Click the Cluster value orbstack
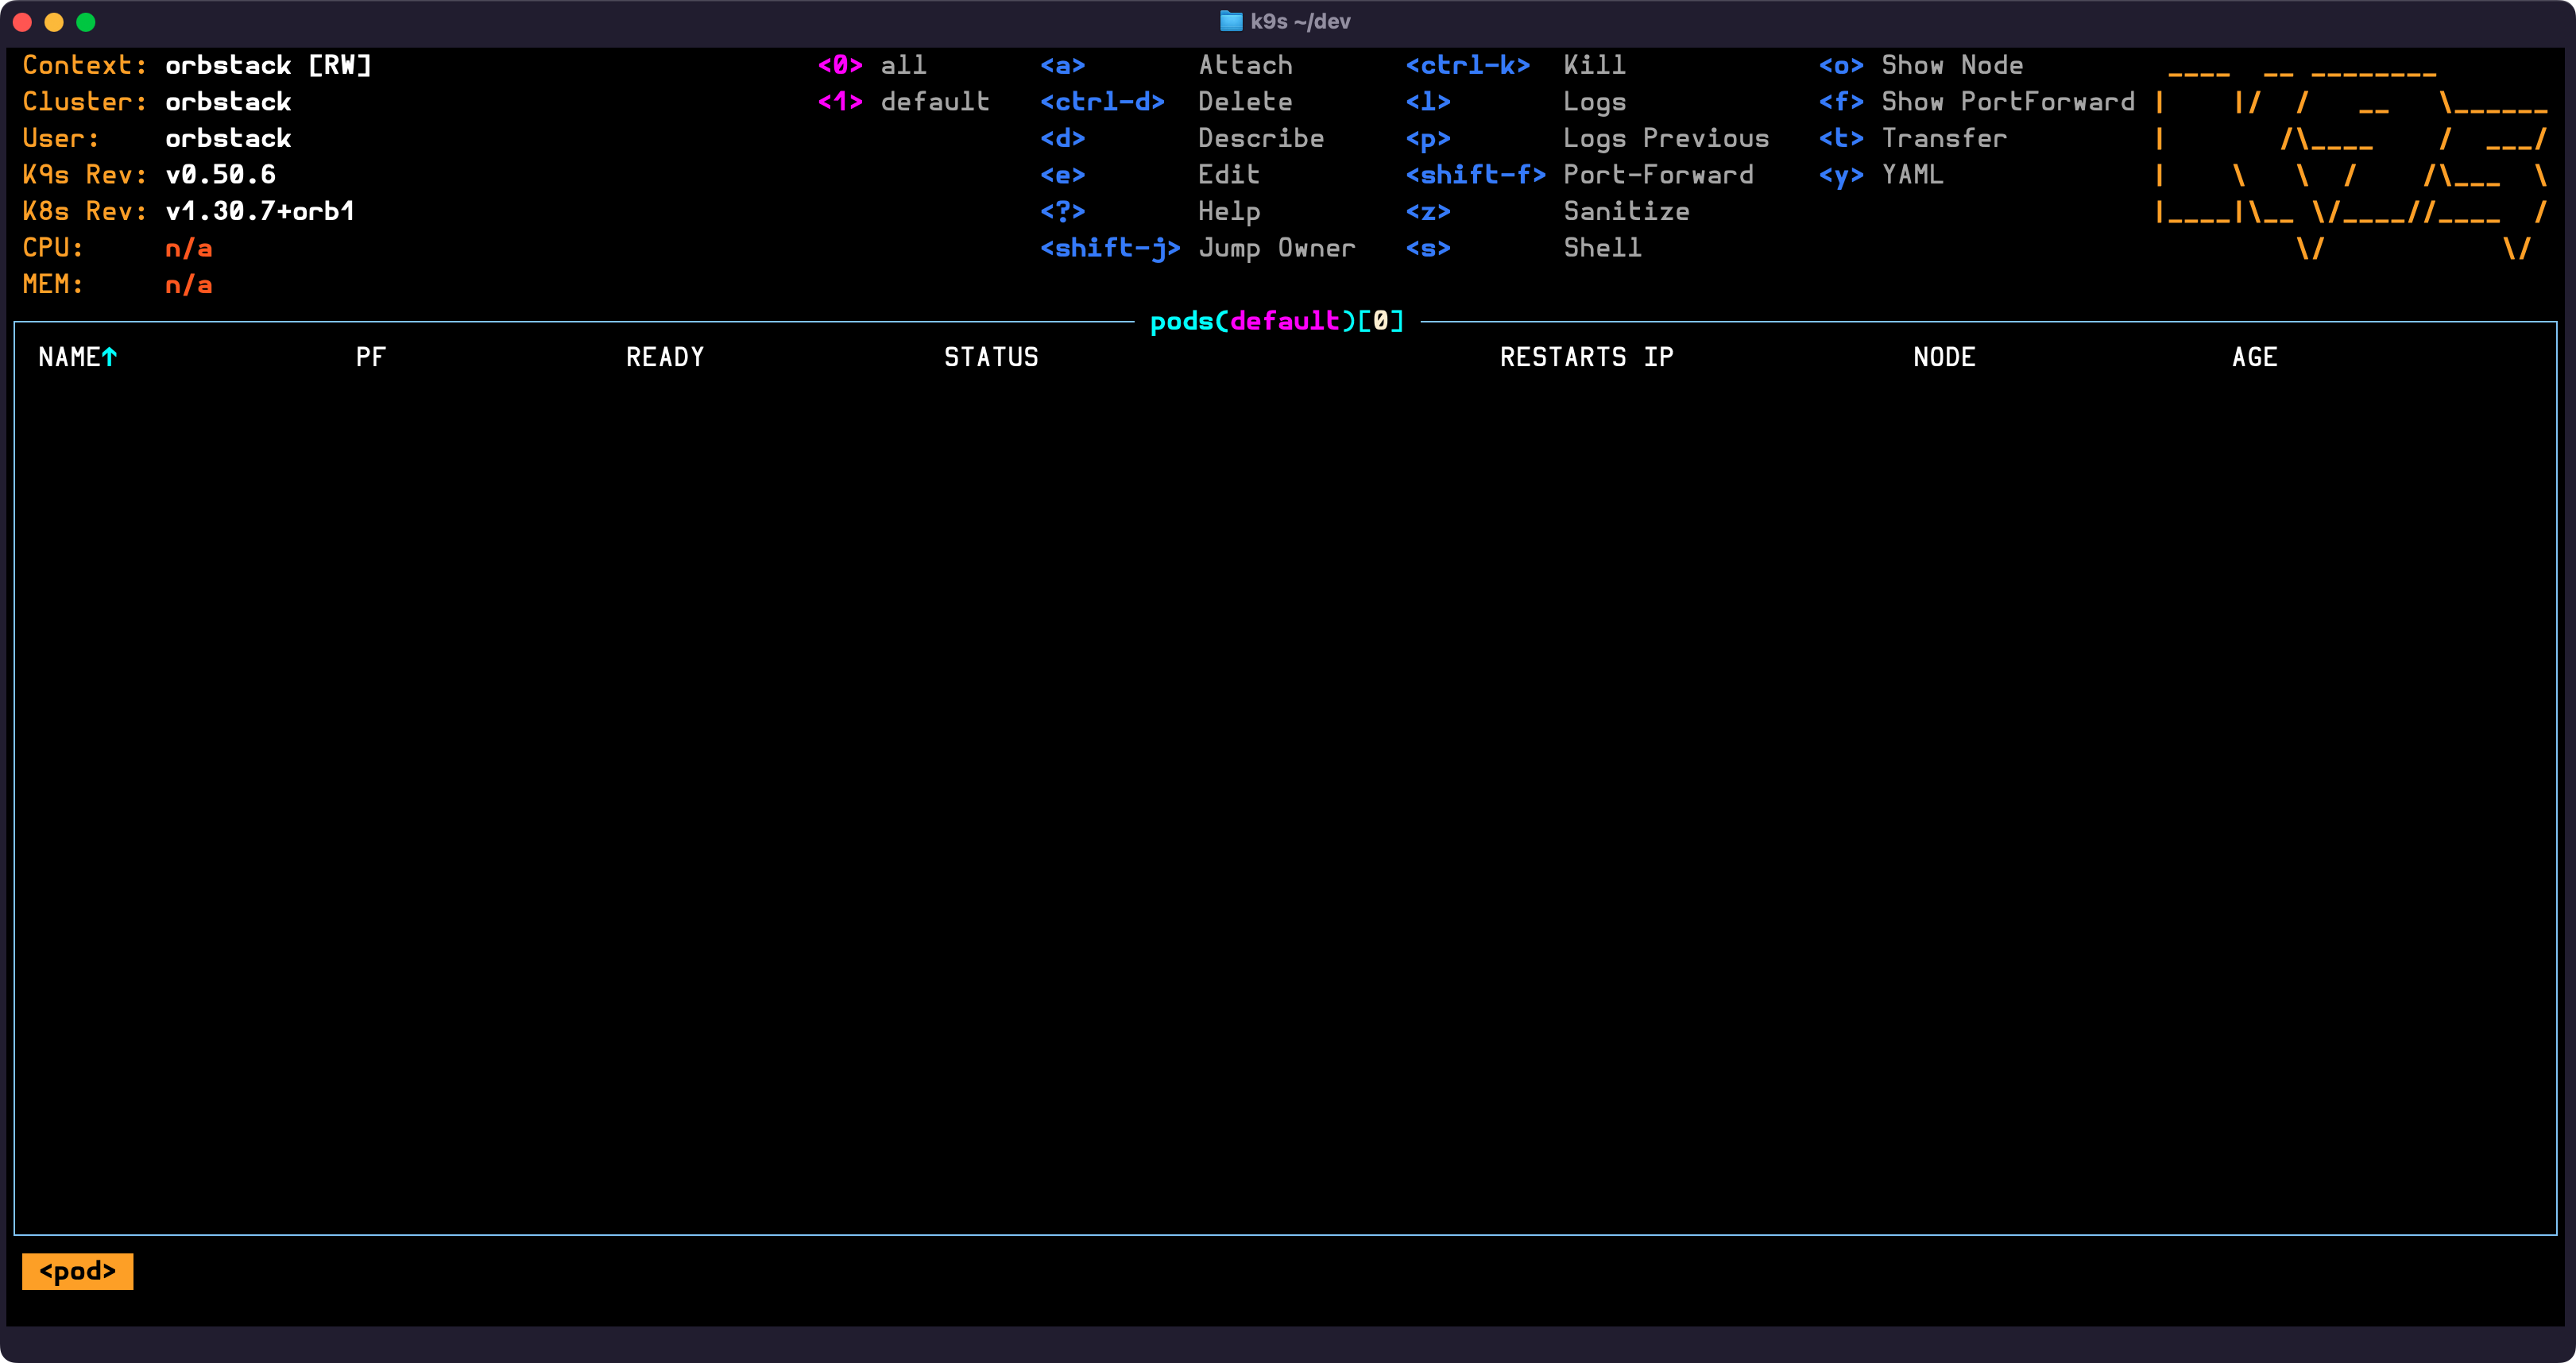2576x1363 pixels. [x=228, y=102]
